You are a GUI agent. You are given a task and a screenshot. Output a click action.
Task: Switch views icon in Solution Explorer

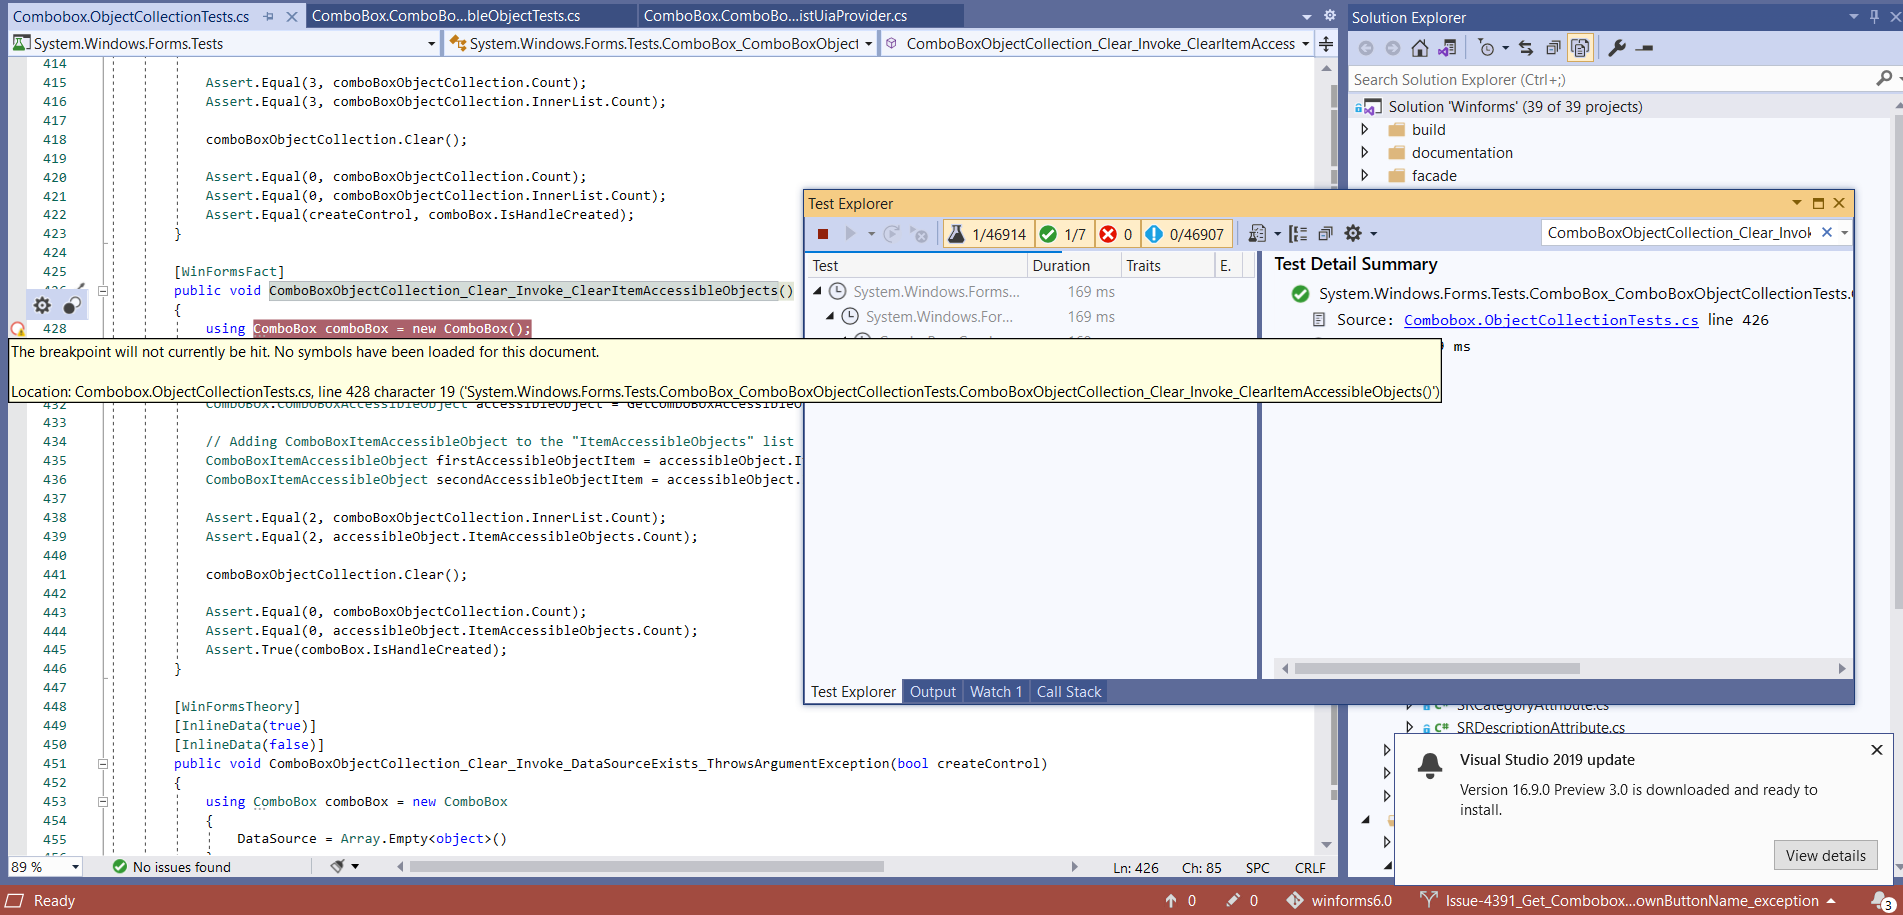point(1446,48)
